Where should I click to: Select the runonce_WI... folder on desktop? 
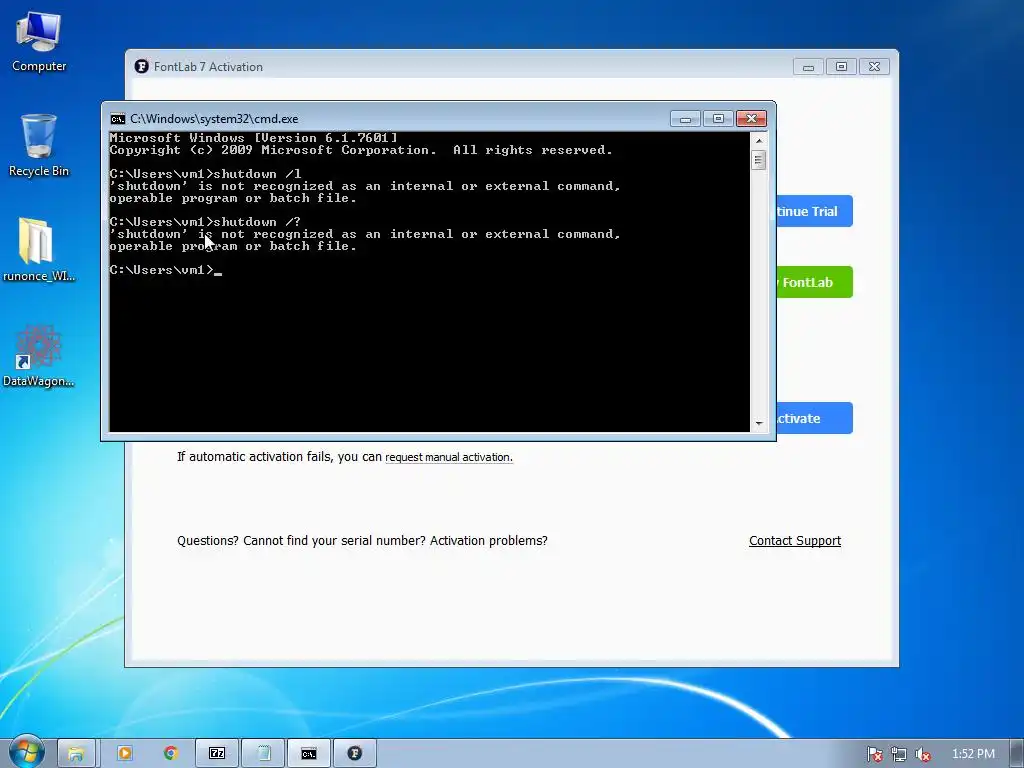(x=39, y=249)
